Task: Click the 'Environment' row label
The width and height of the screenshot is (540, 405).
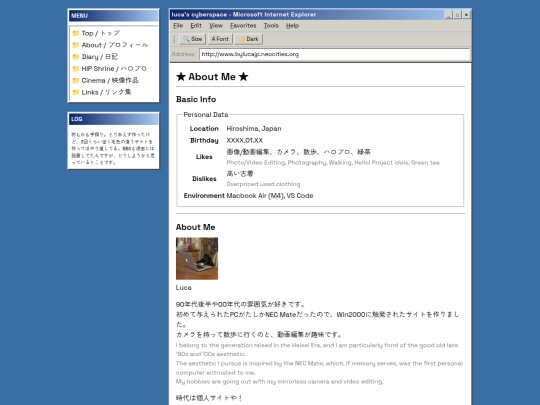Action: point(204,196)
